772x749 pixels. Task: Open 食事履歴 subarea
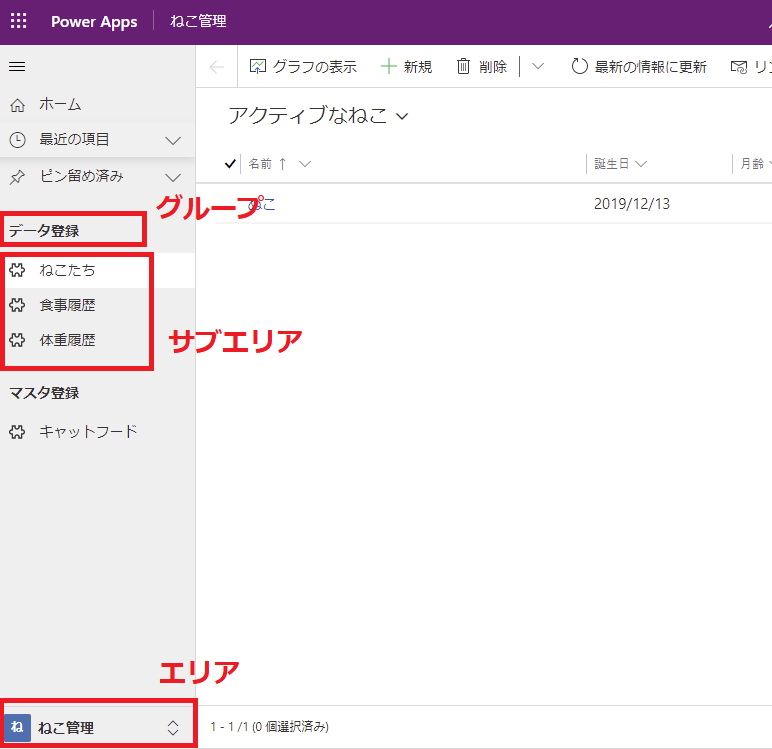coord(68,305)
